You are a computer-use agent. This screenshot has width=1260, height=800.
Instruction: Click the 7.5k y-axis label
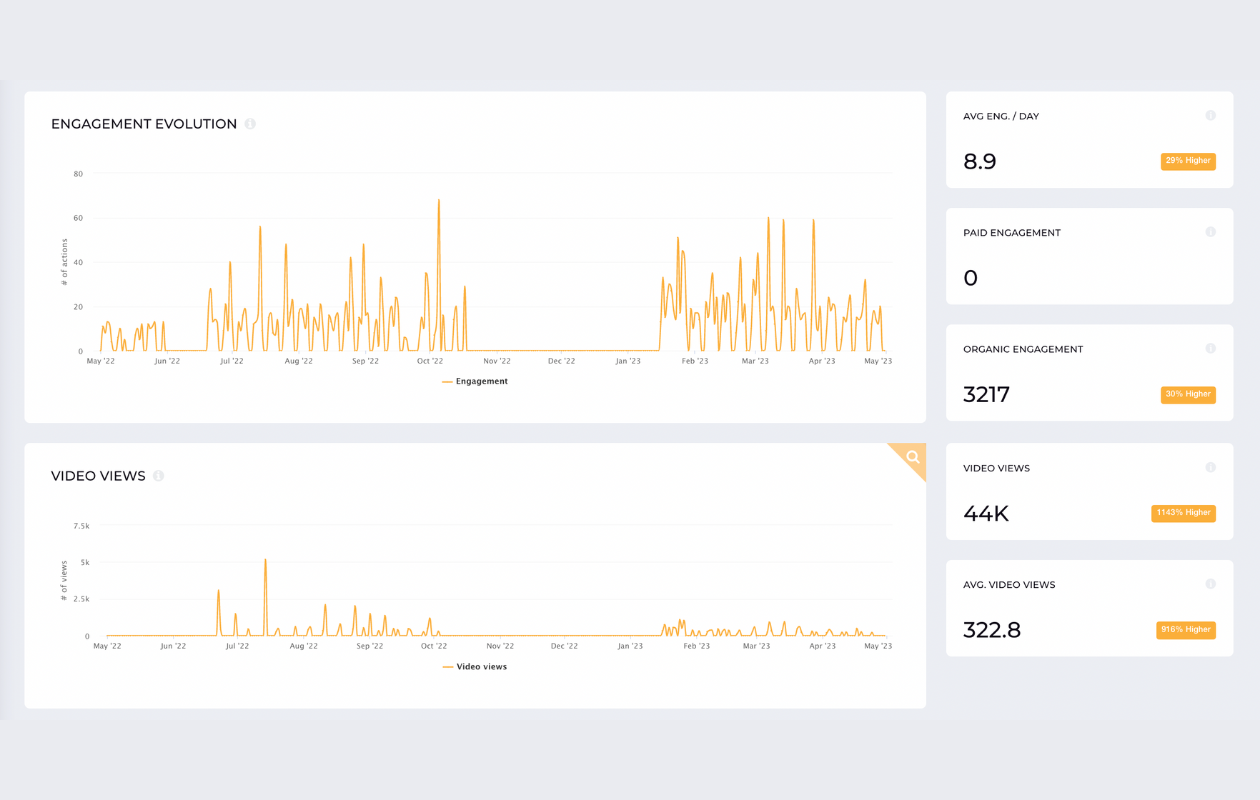click(x=82, y=525)
